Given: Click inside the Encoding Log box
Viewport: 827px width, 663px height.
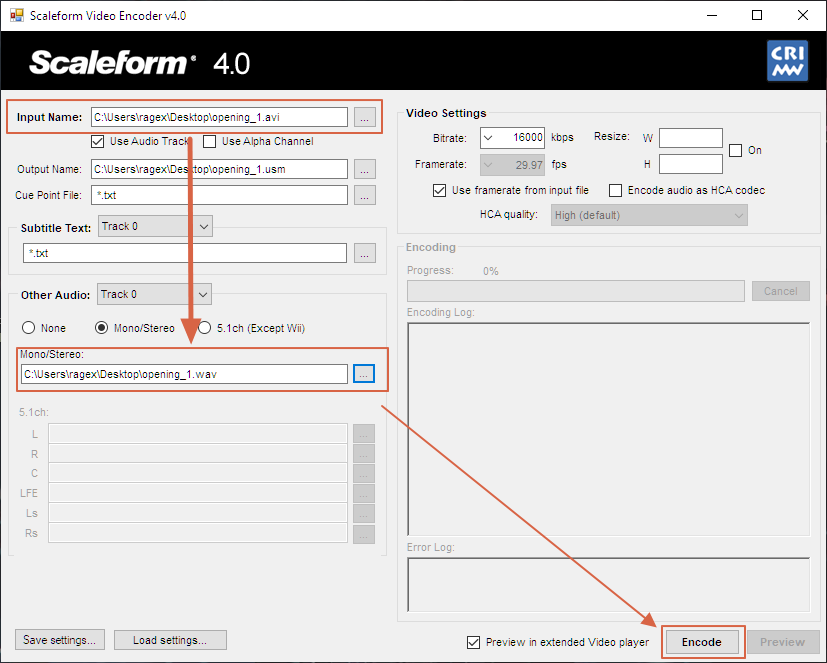Looking at the screenshot, I should click(x=608, y=429).
